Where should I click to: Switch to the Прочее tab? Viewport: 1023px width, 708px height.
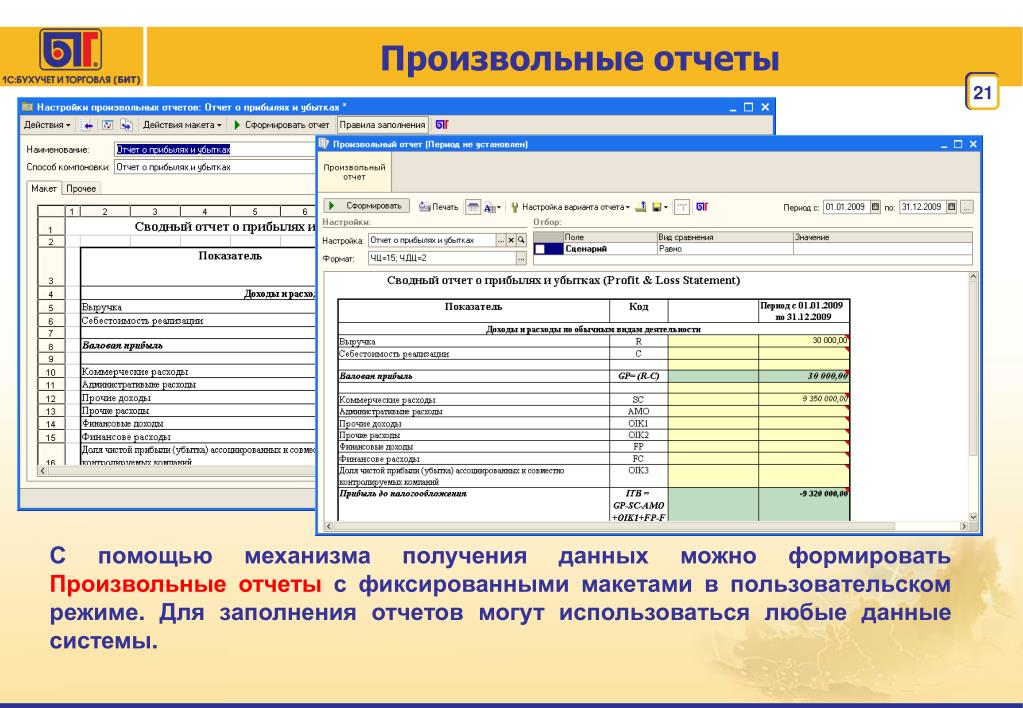[81, 189]
